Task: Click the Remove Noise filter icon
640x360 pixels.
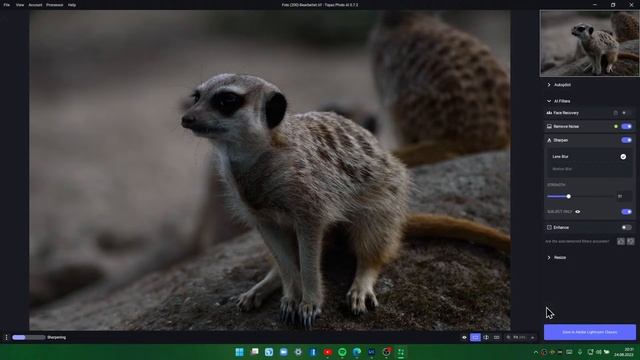Action: coord(549,127)
